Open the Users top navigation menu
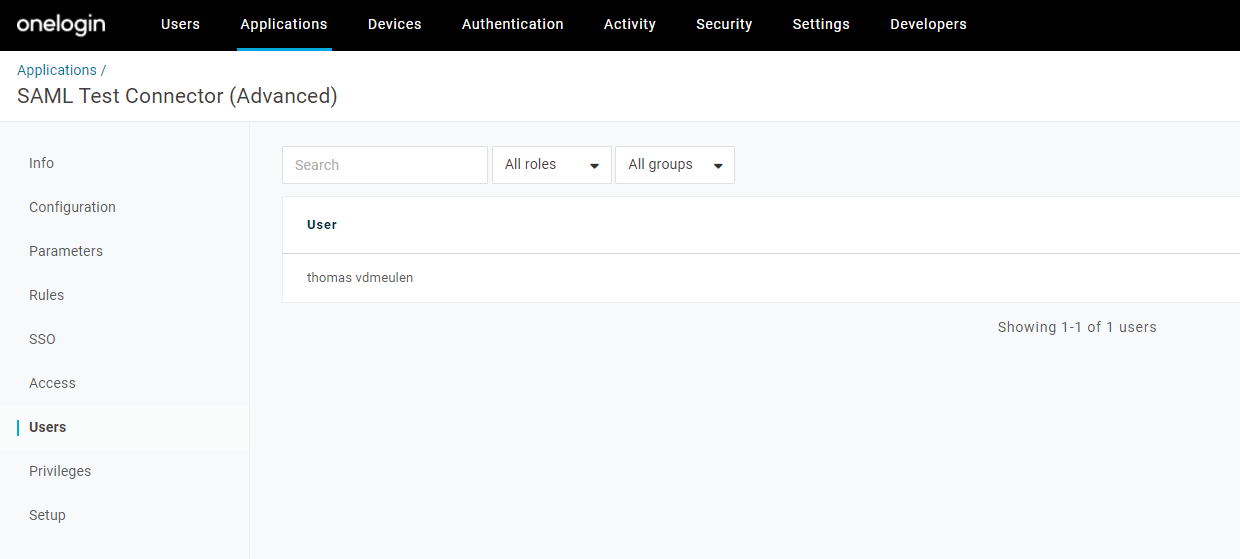The image size is (1240, 559). 180,24
